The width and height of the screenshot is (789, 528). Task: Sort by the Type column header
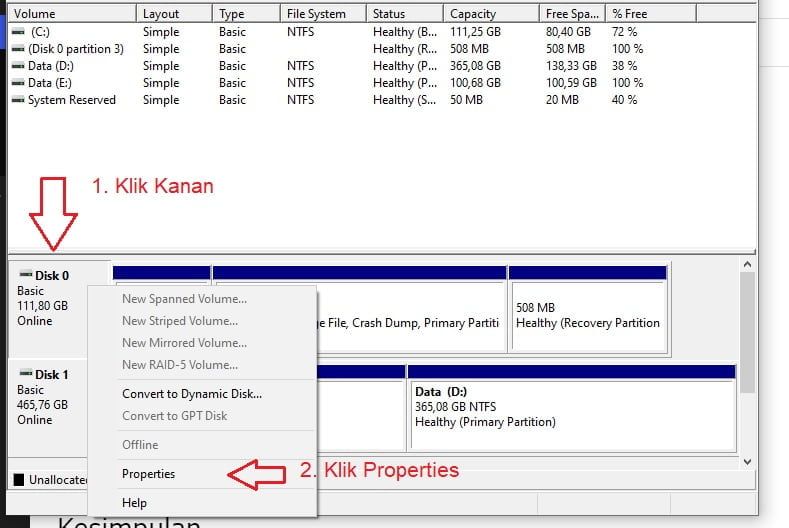coord(246,14)
